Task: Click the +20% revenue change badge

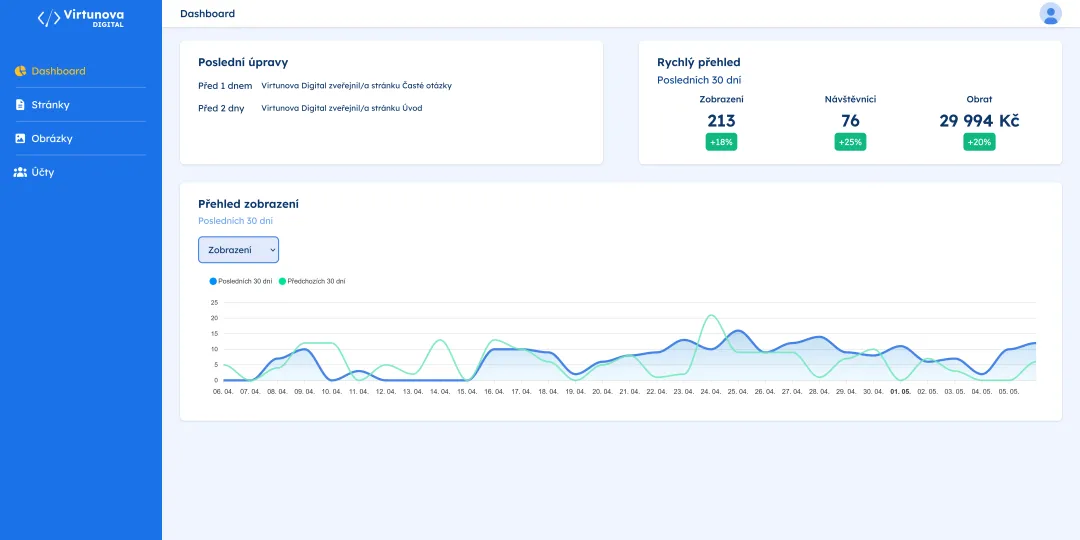Action: [x=979, y=142]
